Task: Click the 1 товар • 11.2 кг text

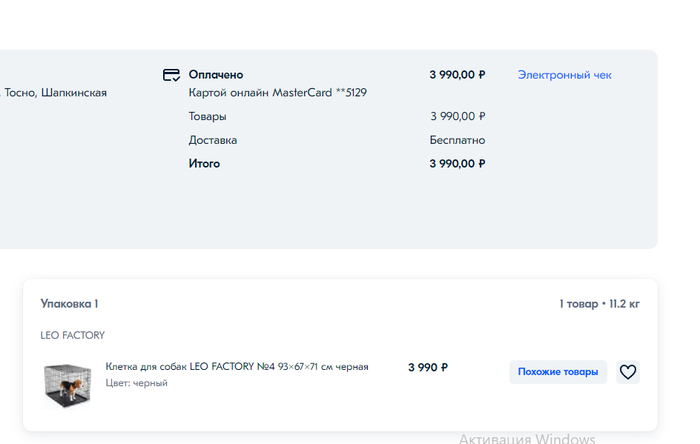Action: (x=599, y=304)
